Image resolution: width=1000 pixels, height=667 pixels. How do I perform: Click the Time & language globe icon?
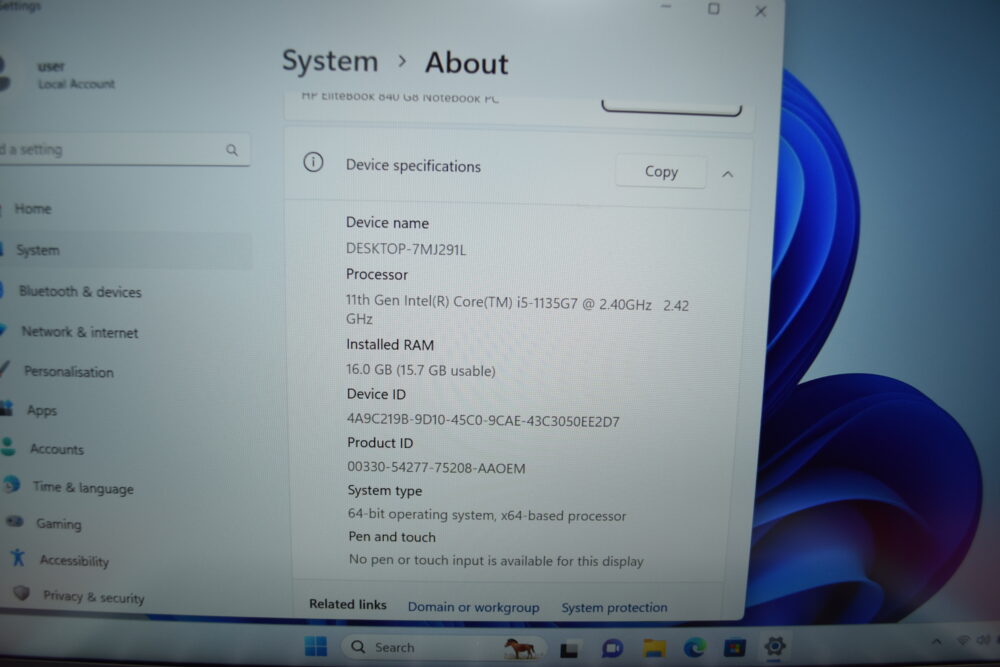pyautogui.click(x=11, y=485)
